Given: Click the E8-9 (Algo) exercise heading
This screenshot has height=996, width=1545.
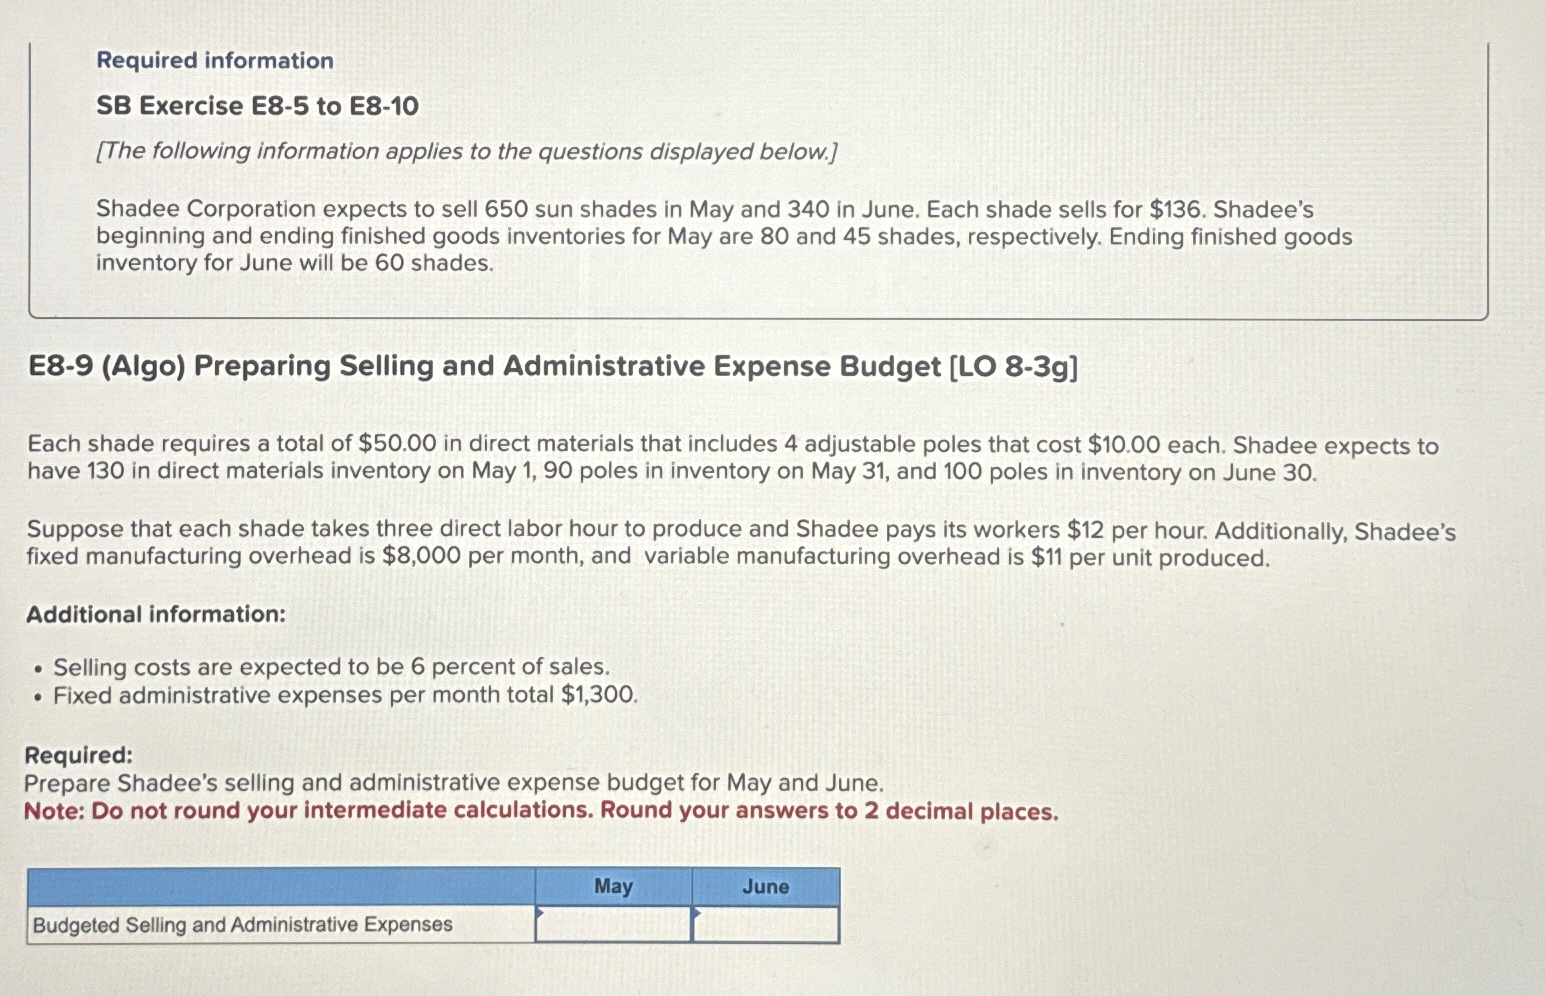Looking at the screenshot, I should click(550, 367).
